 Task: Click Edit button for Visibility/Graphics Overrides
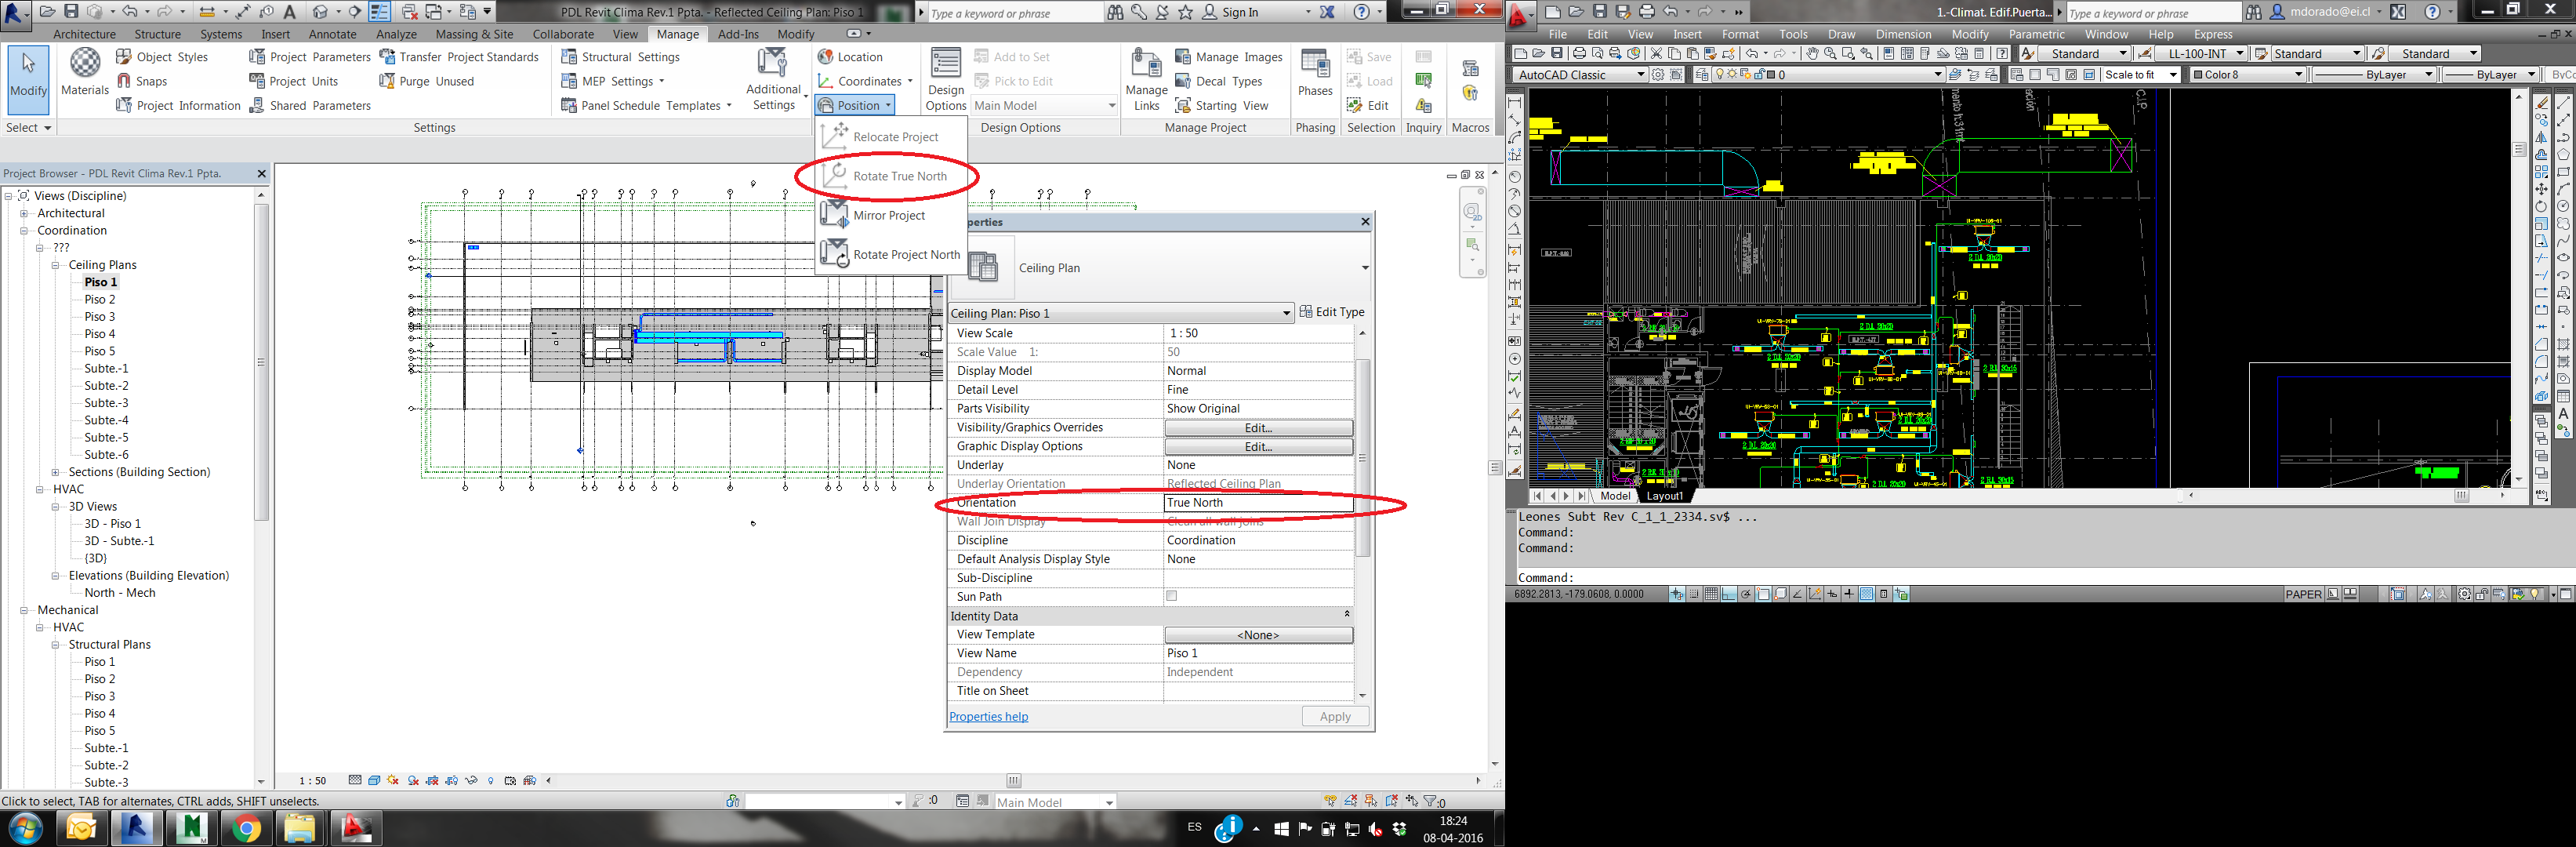pos(1258,428)
